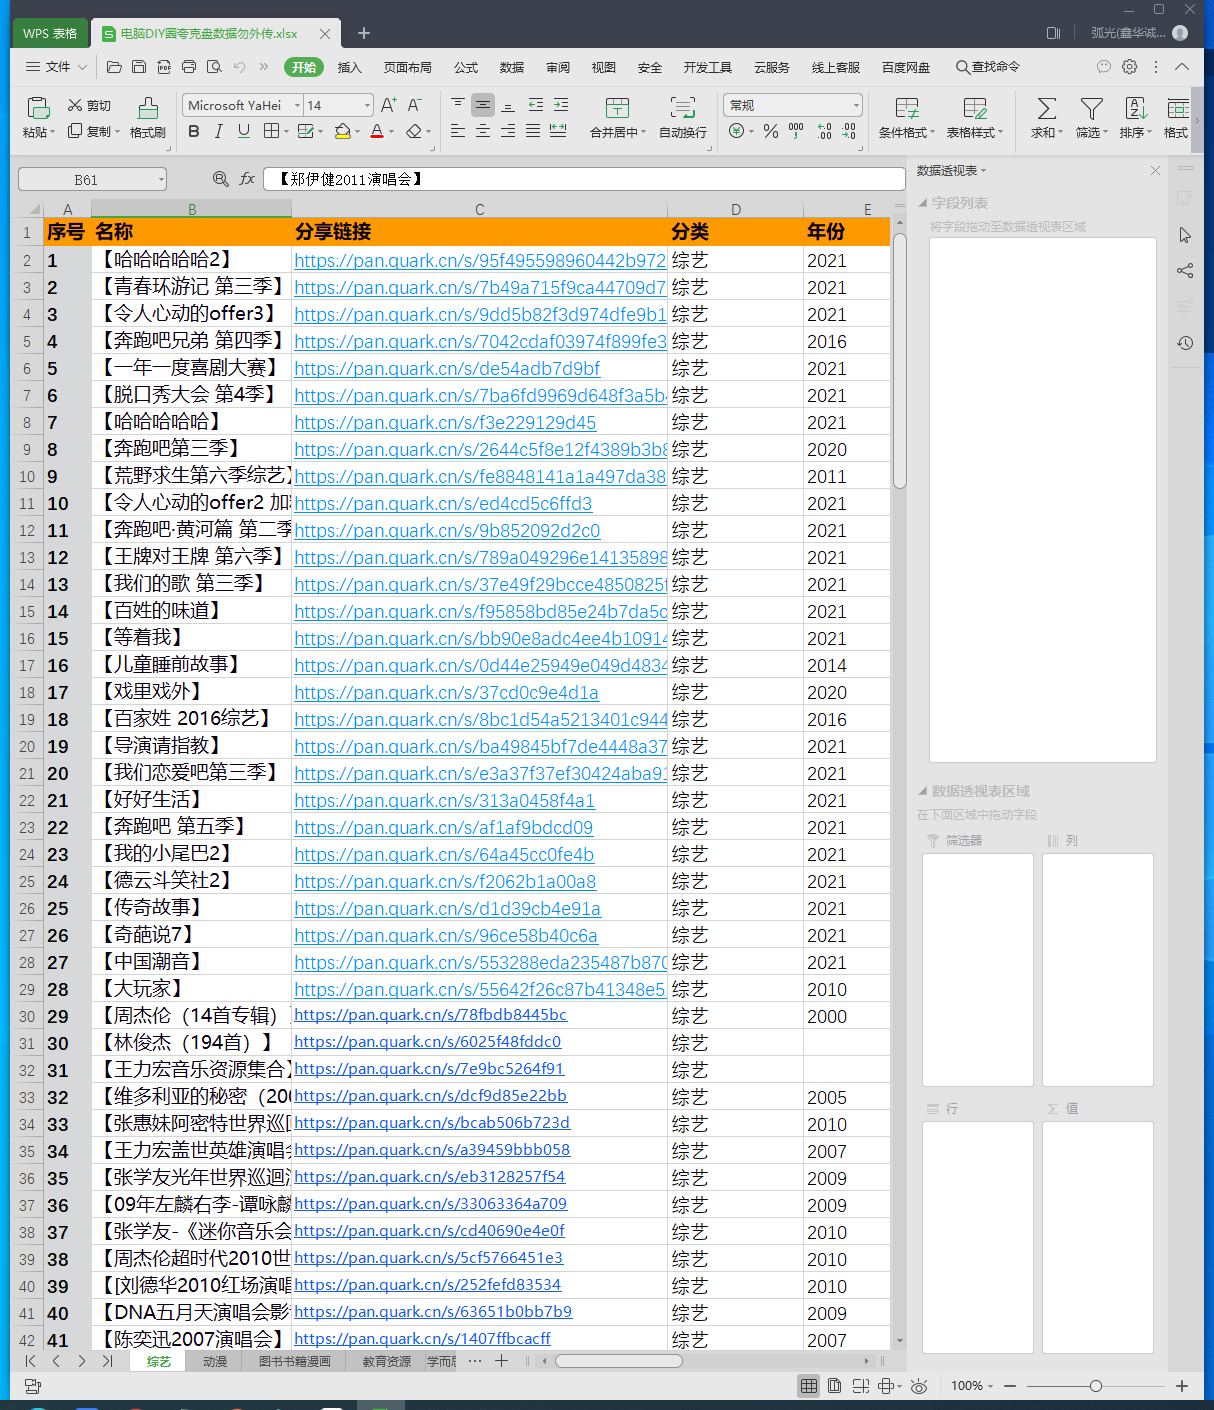The width and height of the screenshot is (1214, 1410).
Task: Open the 插入 ribbon tab
Action: coord(350,67)
